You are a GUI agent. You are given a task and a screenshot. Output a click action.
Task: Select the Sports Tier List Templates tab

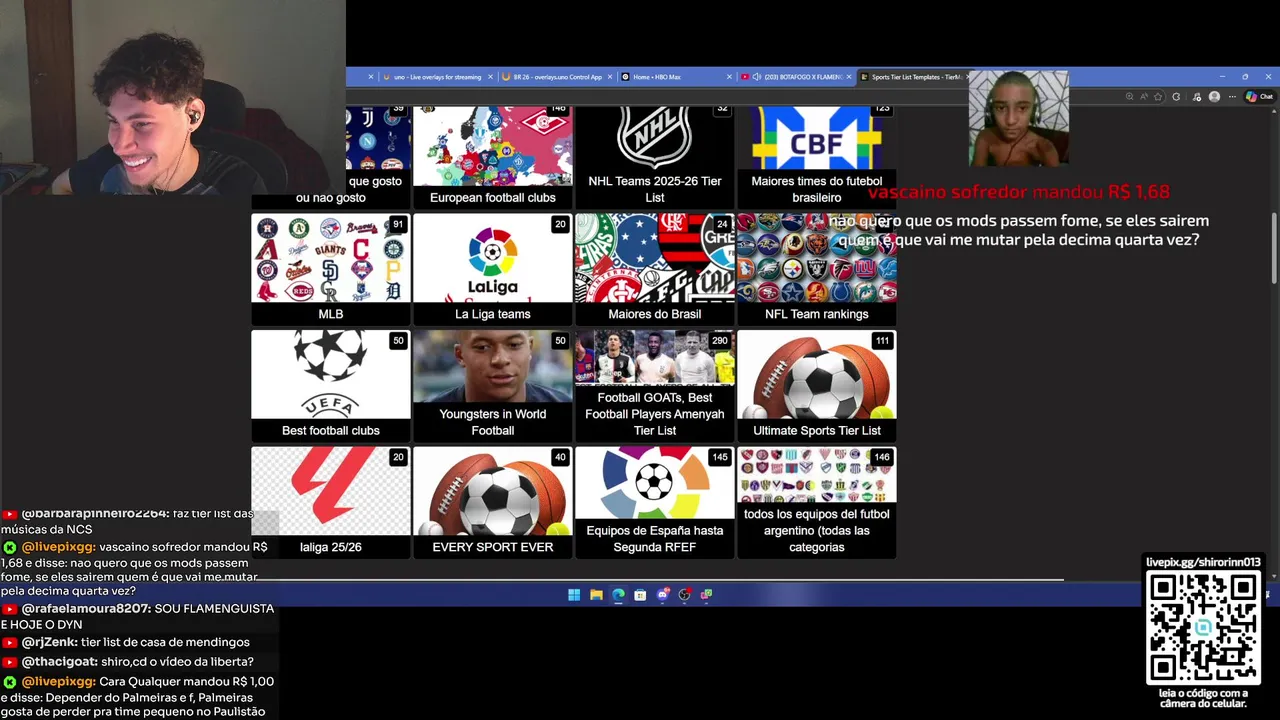click(914, 77)
